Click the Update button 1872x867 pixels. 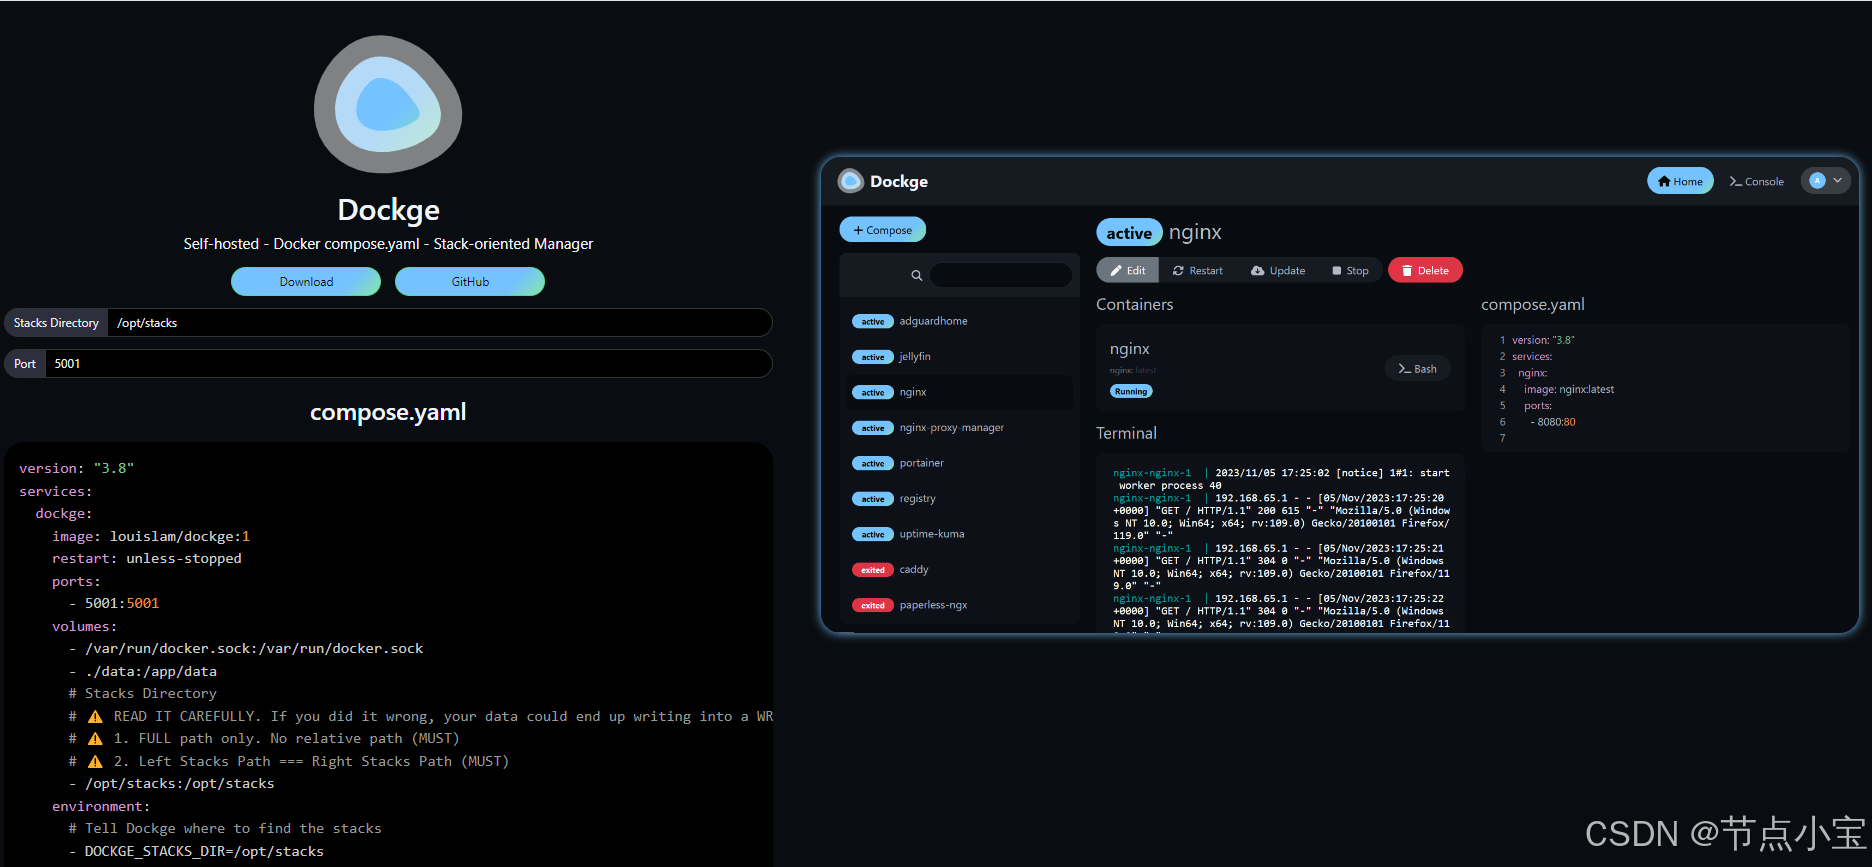pyautogui.click(x=1278, y=270)
